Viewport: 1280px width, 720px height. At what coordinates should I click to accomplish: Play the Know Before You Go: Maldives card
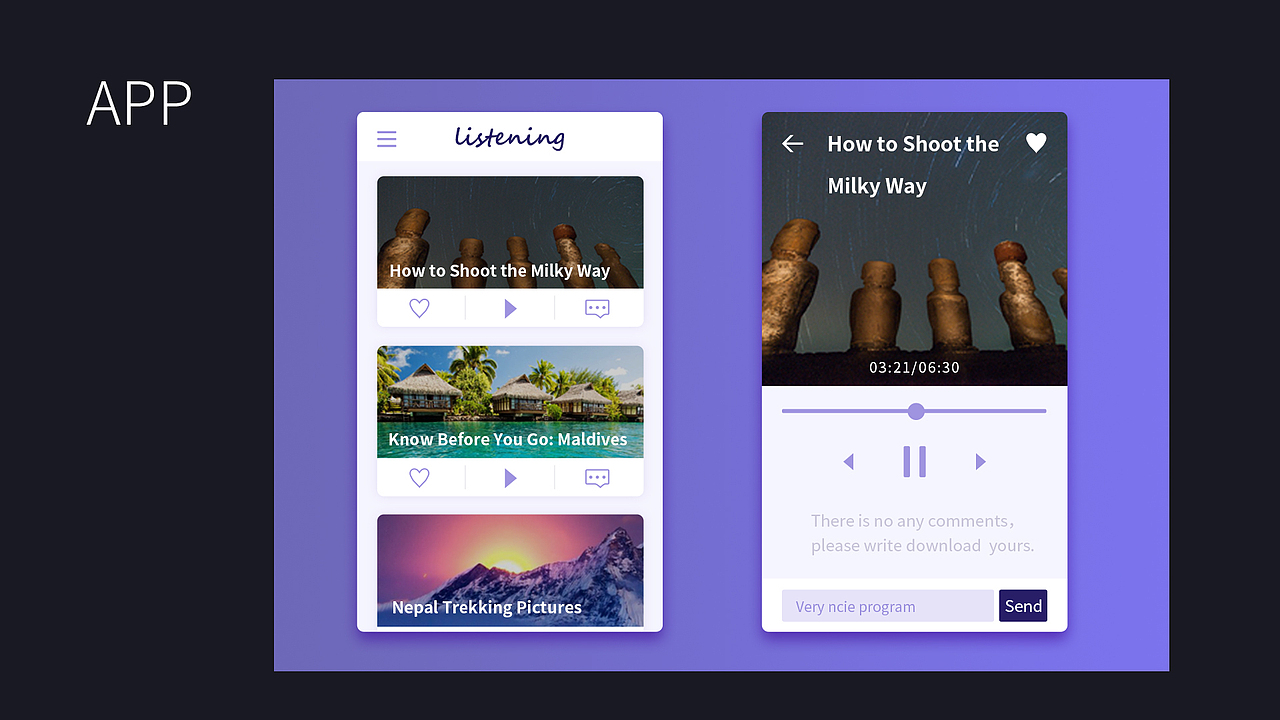point(510,477)
